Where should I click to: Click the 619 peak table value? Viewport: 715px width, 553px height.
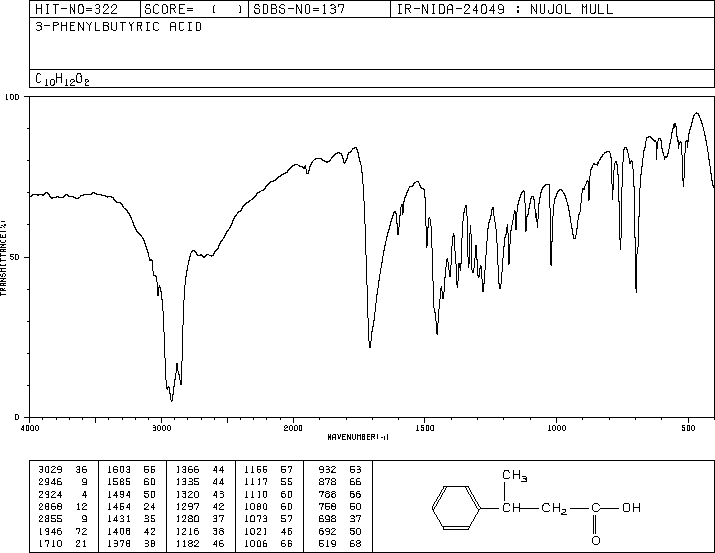click(327, 544)
